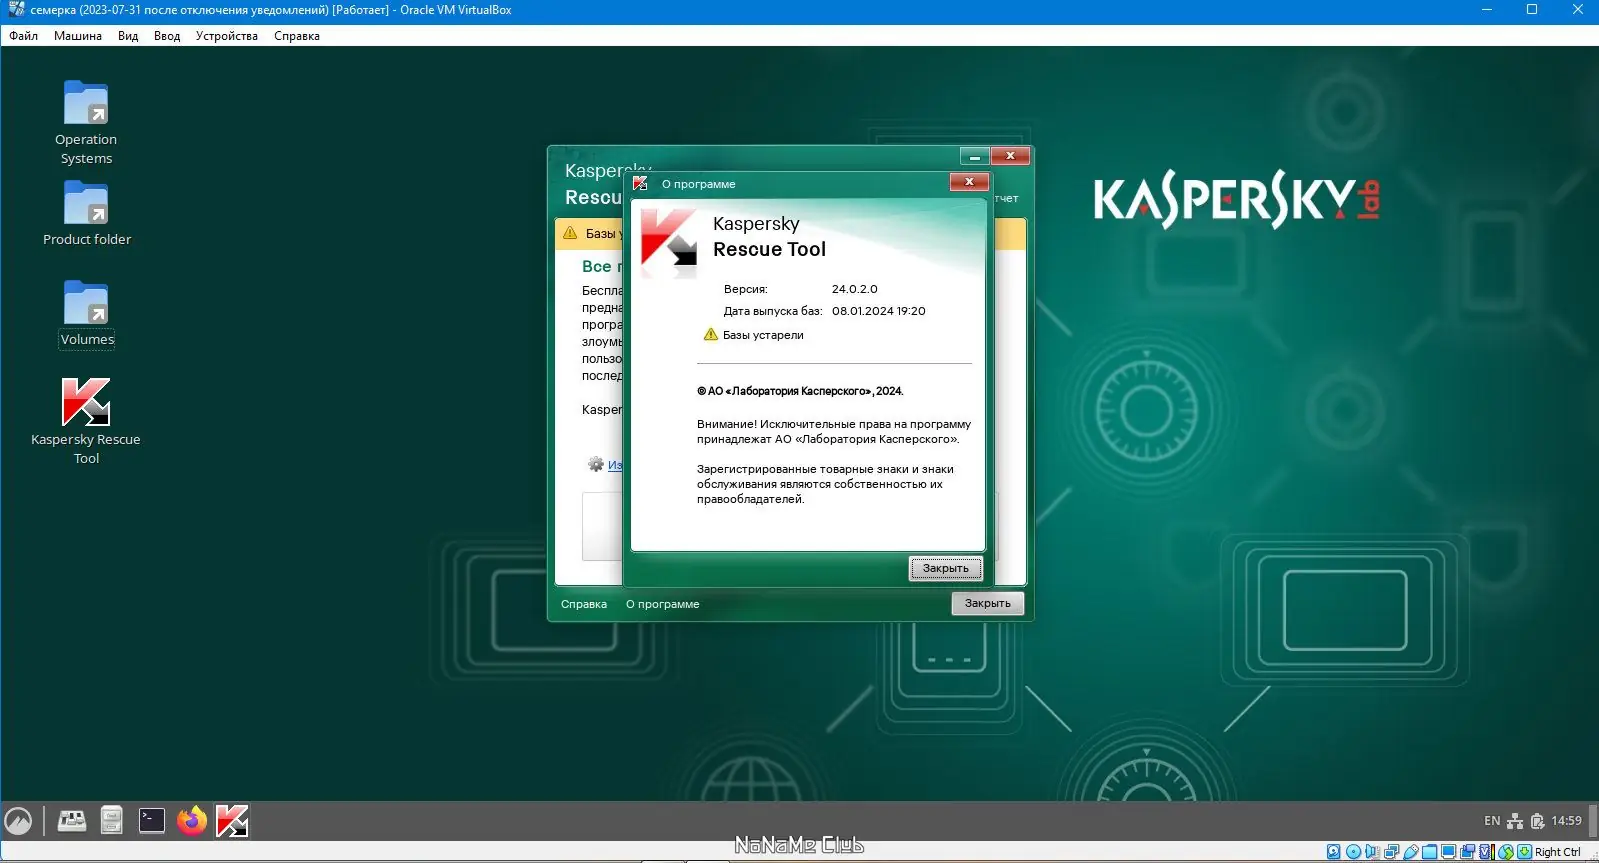
Task: Select the Operation Systems desktop folder
Action: [x=86, y=122]
